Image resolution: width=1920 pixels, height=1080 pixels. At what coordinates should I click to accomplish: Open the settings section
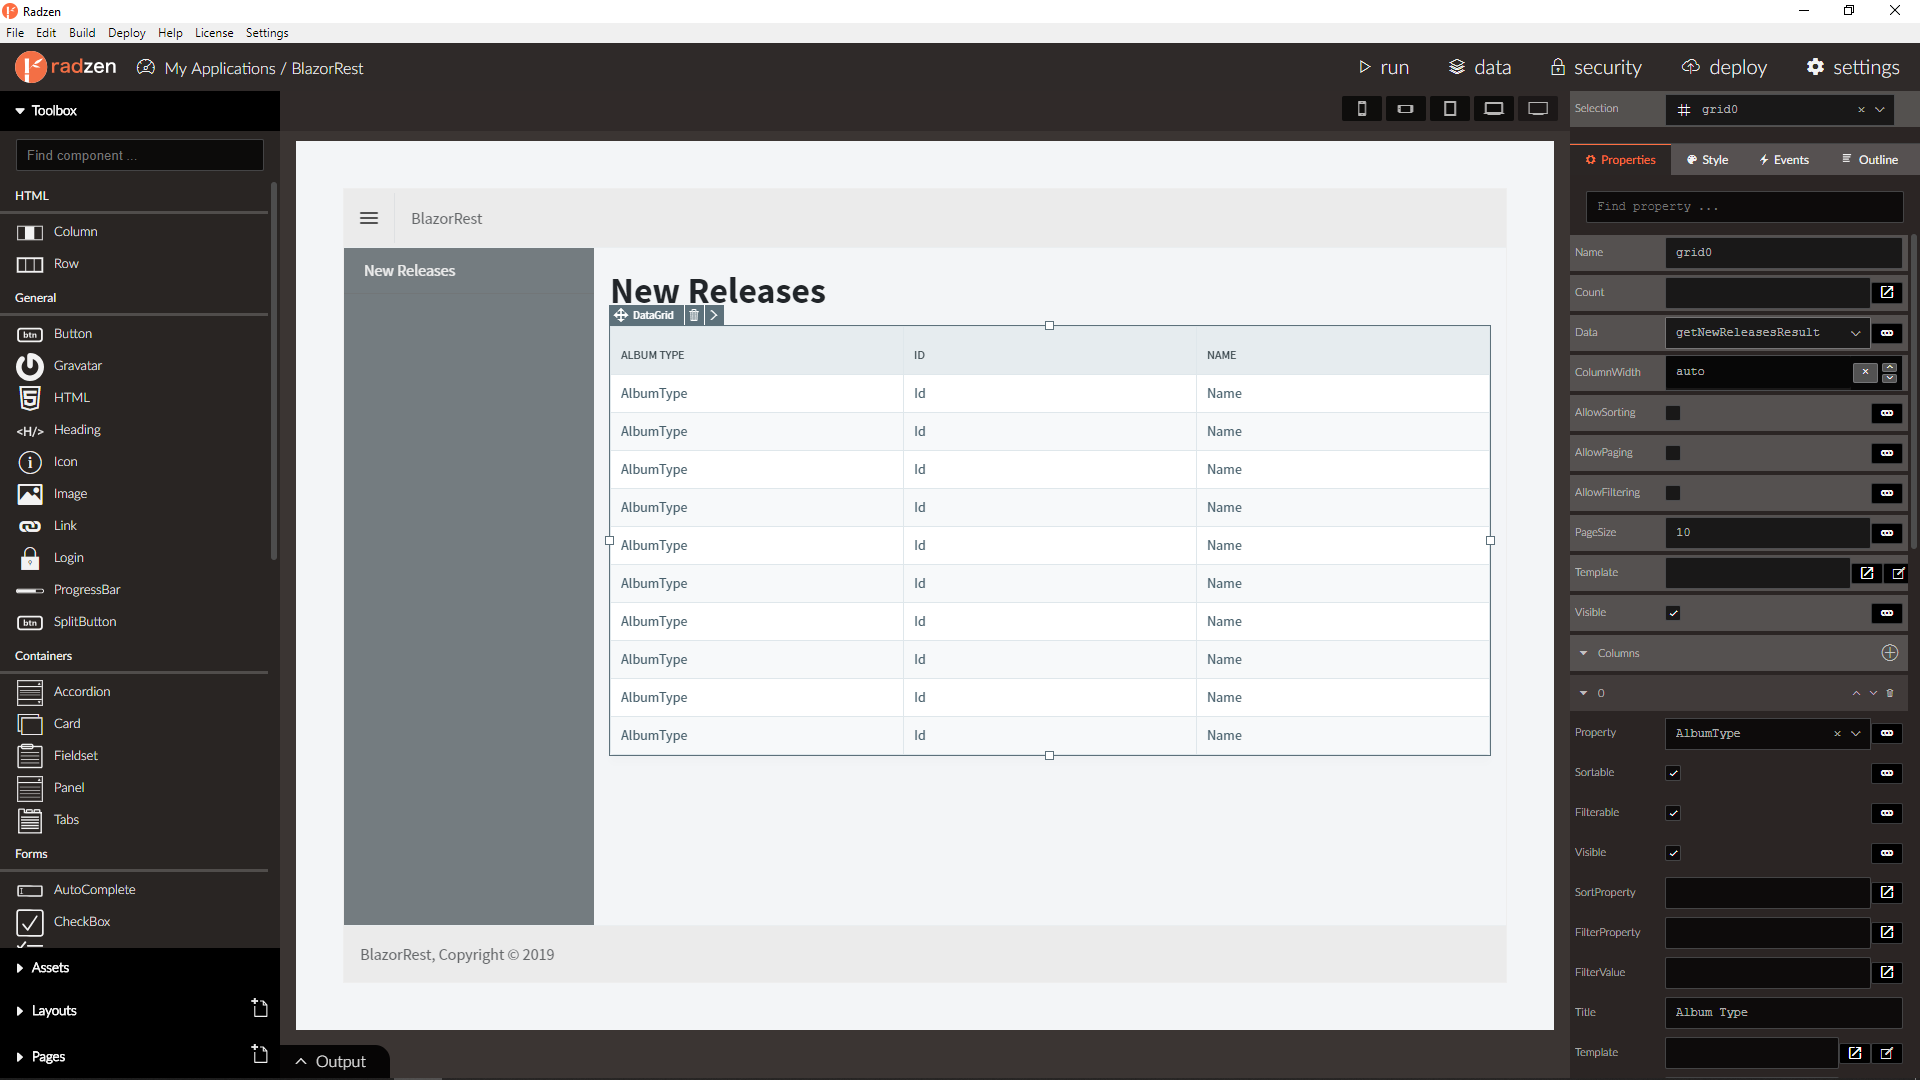click(1853, 67)
